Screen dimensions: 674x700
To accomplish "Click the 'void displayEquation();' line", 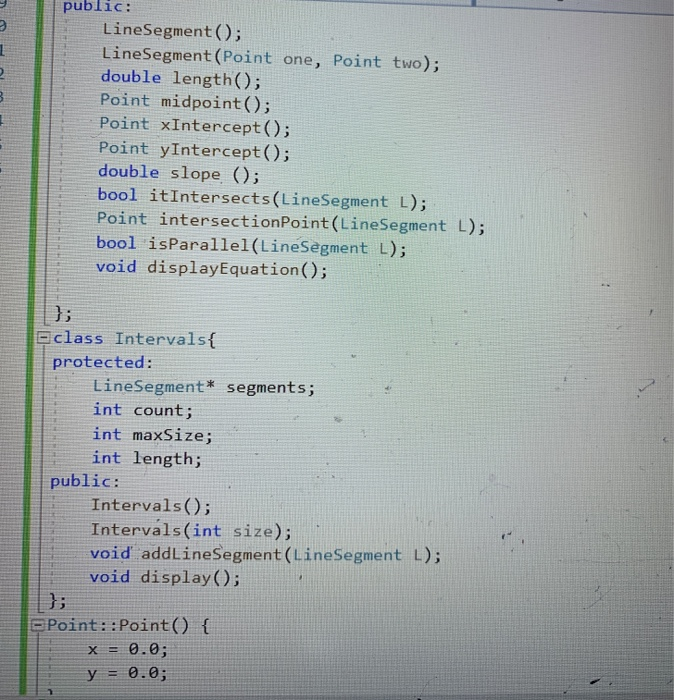I will point(212,268).
